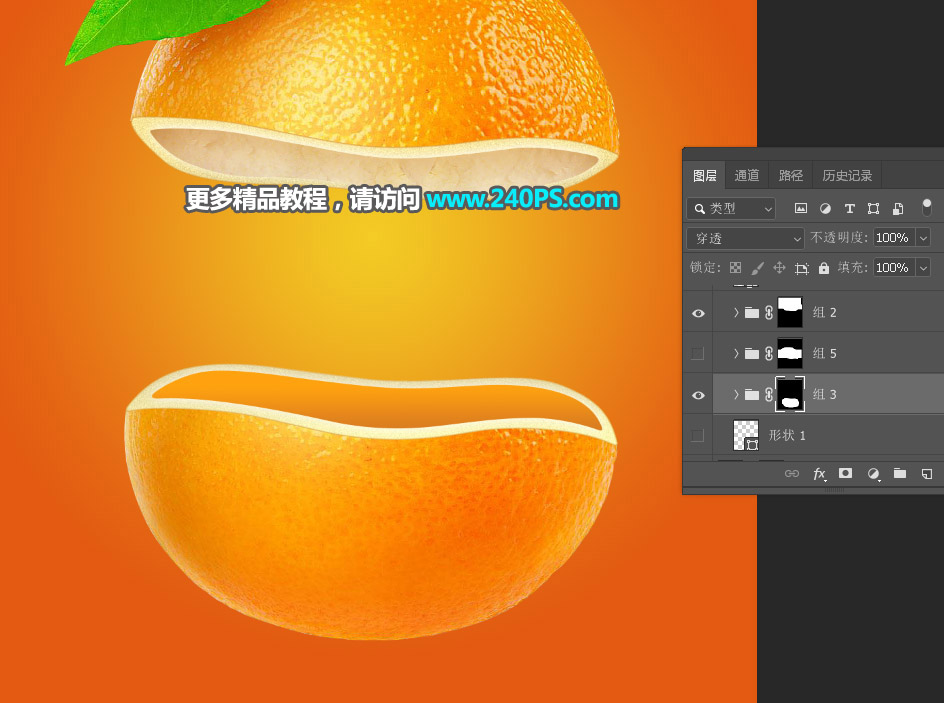This screenshot has width=944, height=703.
Task: Click the 组 3 folder icon
Action: click(x=752, y=394)
